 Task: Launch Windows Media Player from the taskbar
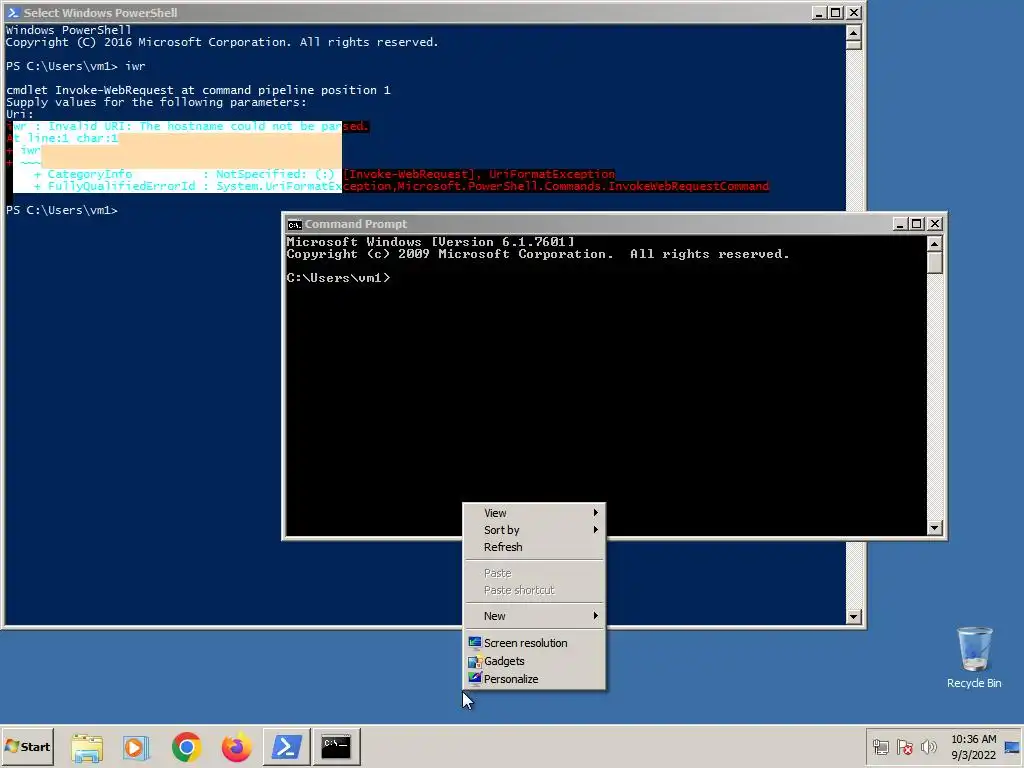(x=136, y=747)
